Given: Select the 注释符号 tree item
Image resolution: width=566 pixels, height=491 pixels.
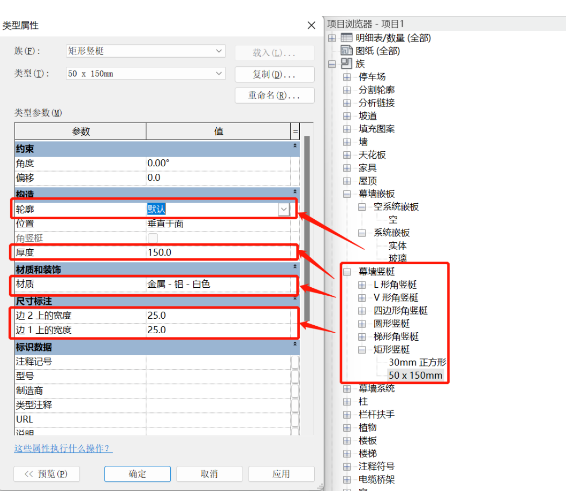Looking at the screenshot, I should [377, 466].
